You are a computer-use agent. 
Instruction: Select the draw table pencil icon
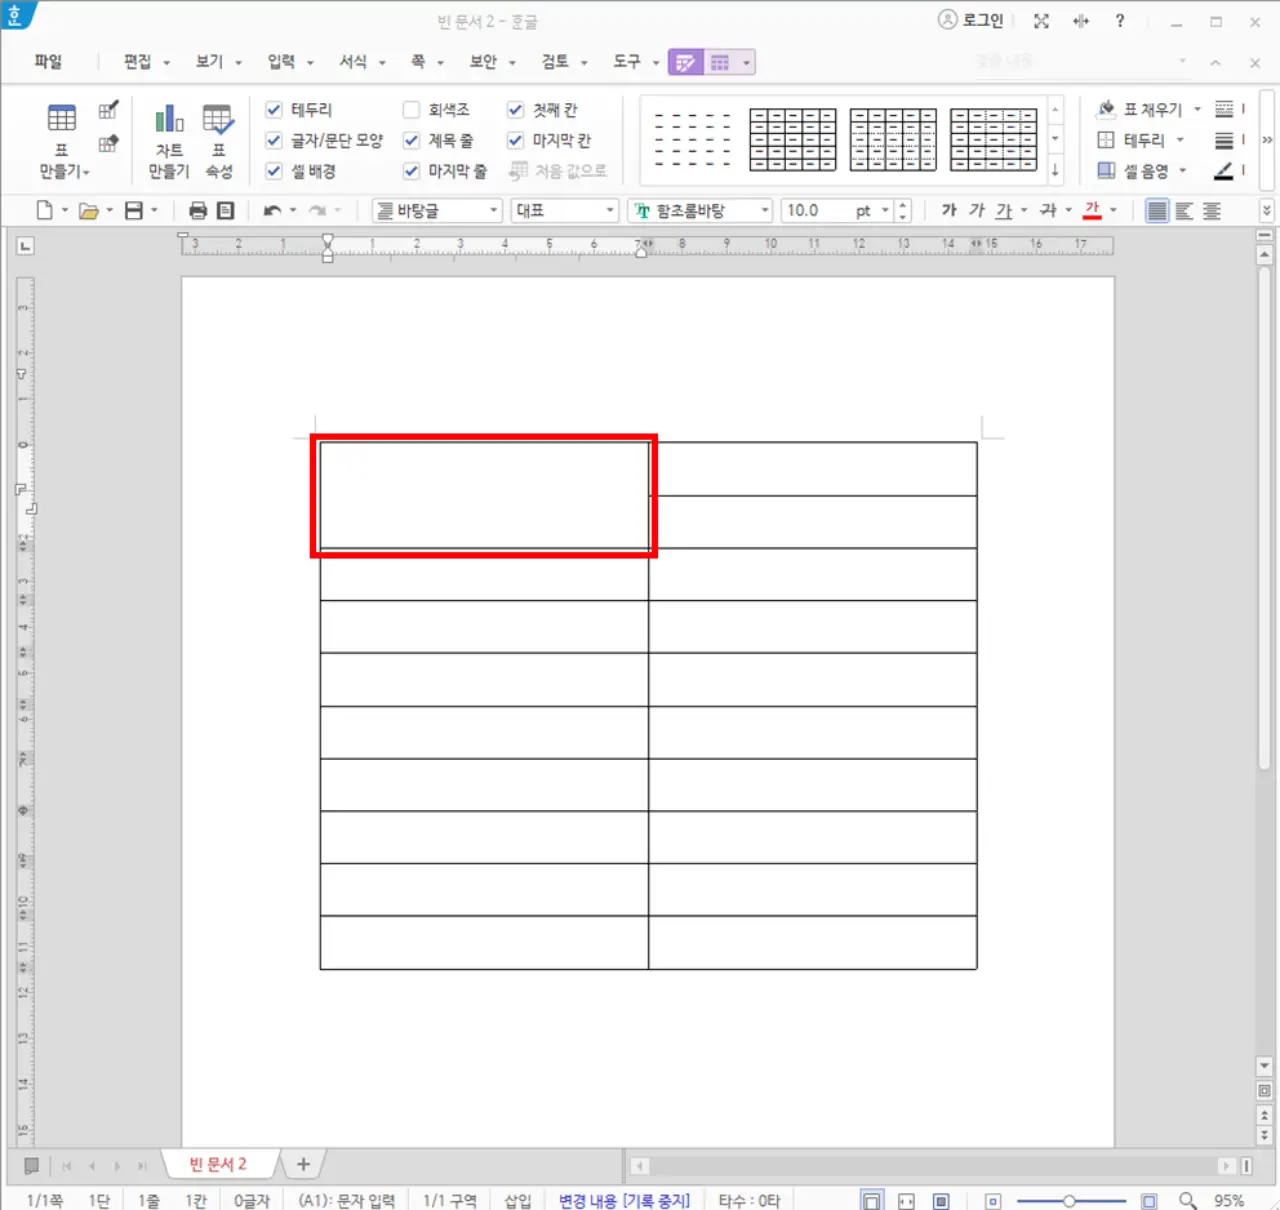pos(108,111)
